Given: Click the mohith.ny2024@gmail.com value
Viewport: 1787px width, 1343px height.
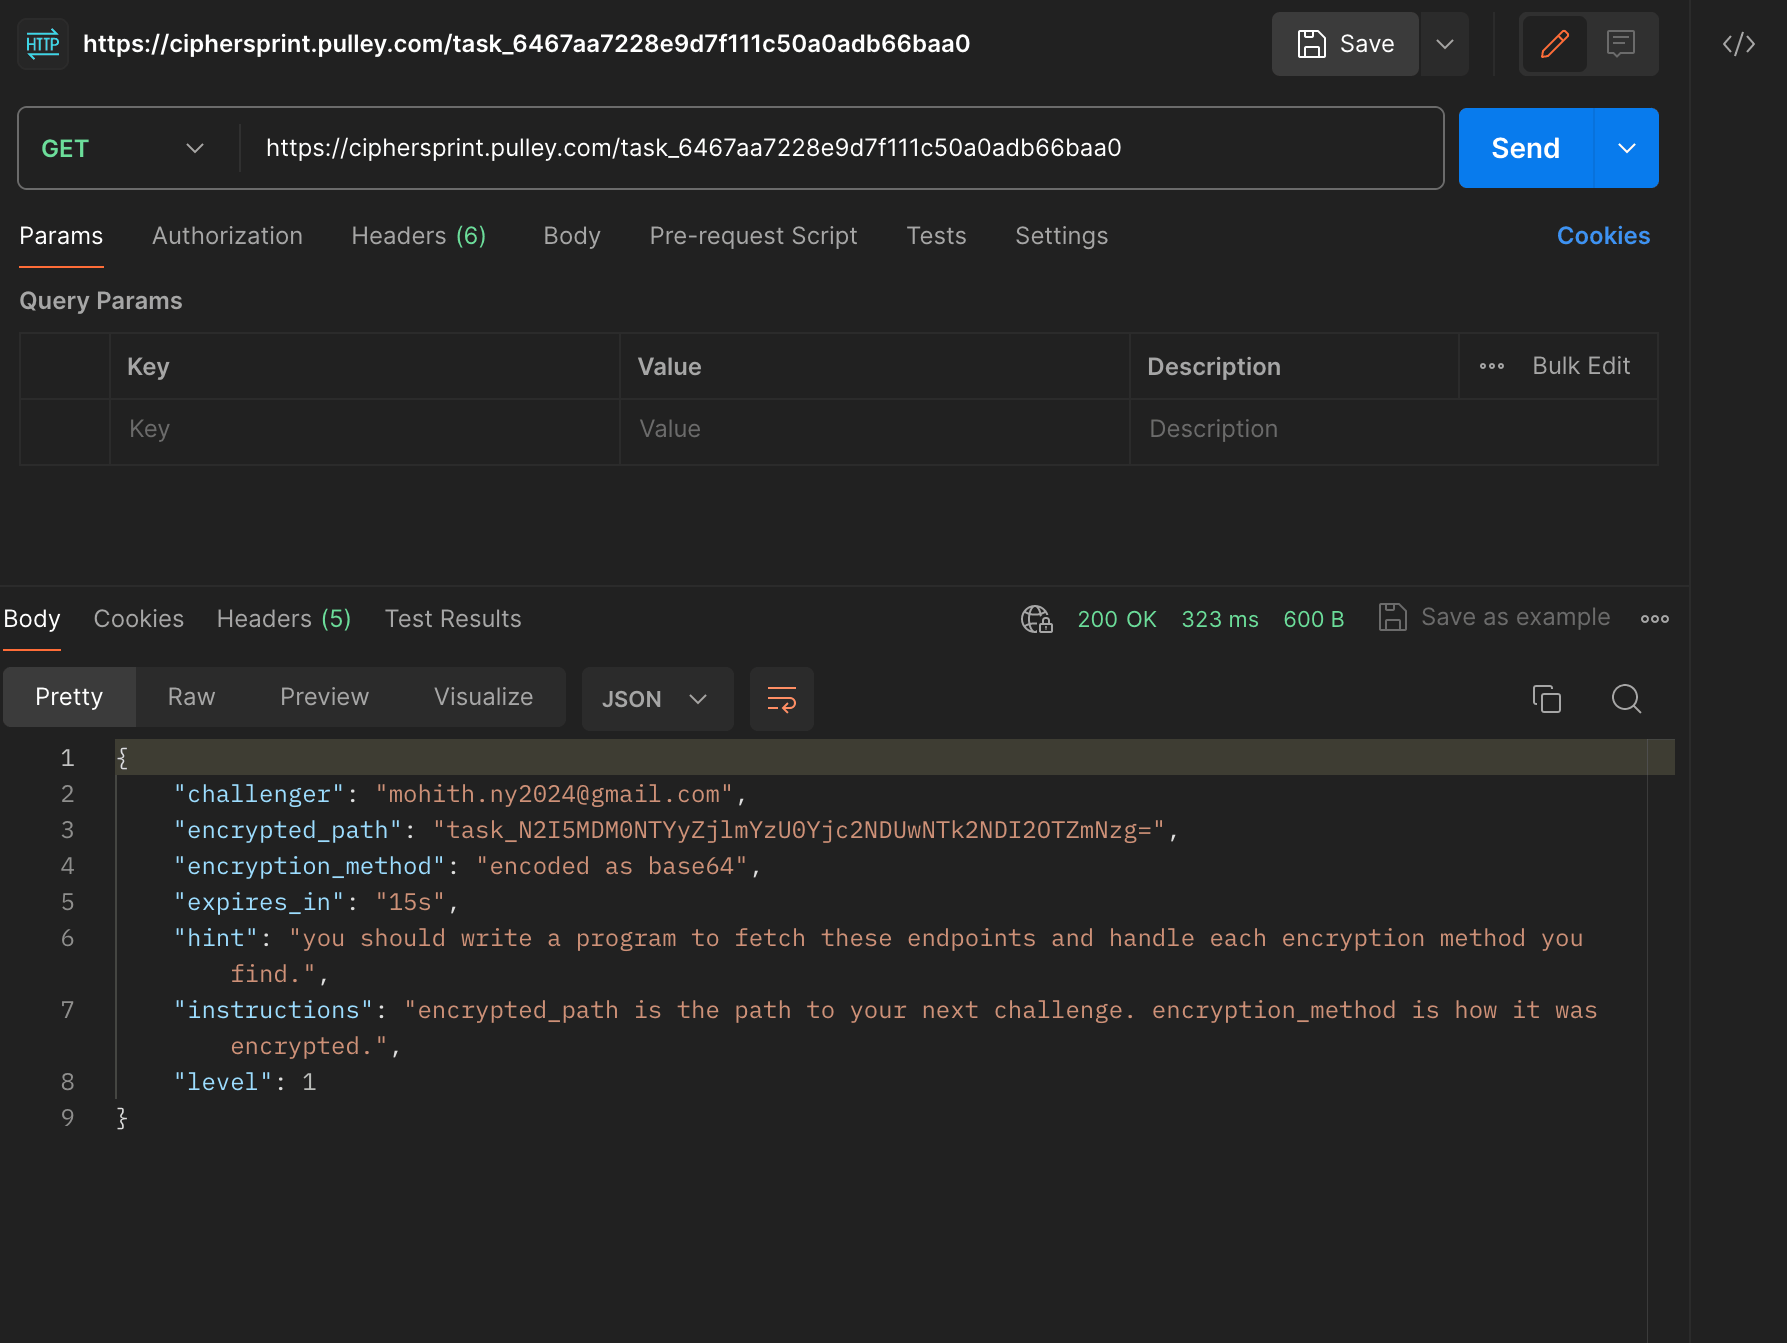Looking at the screenshot, I should tap(554, 794).
